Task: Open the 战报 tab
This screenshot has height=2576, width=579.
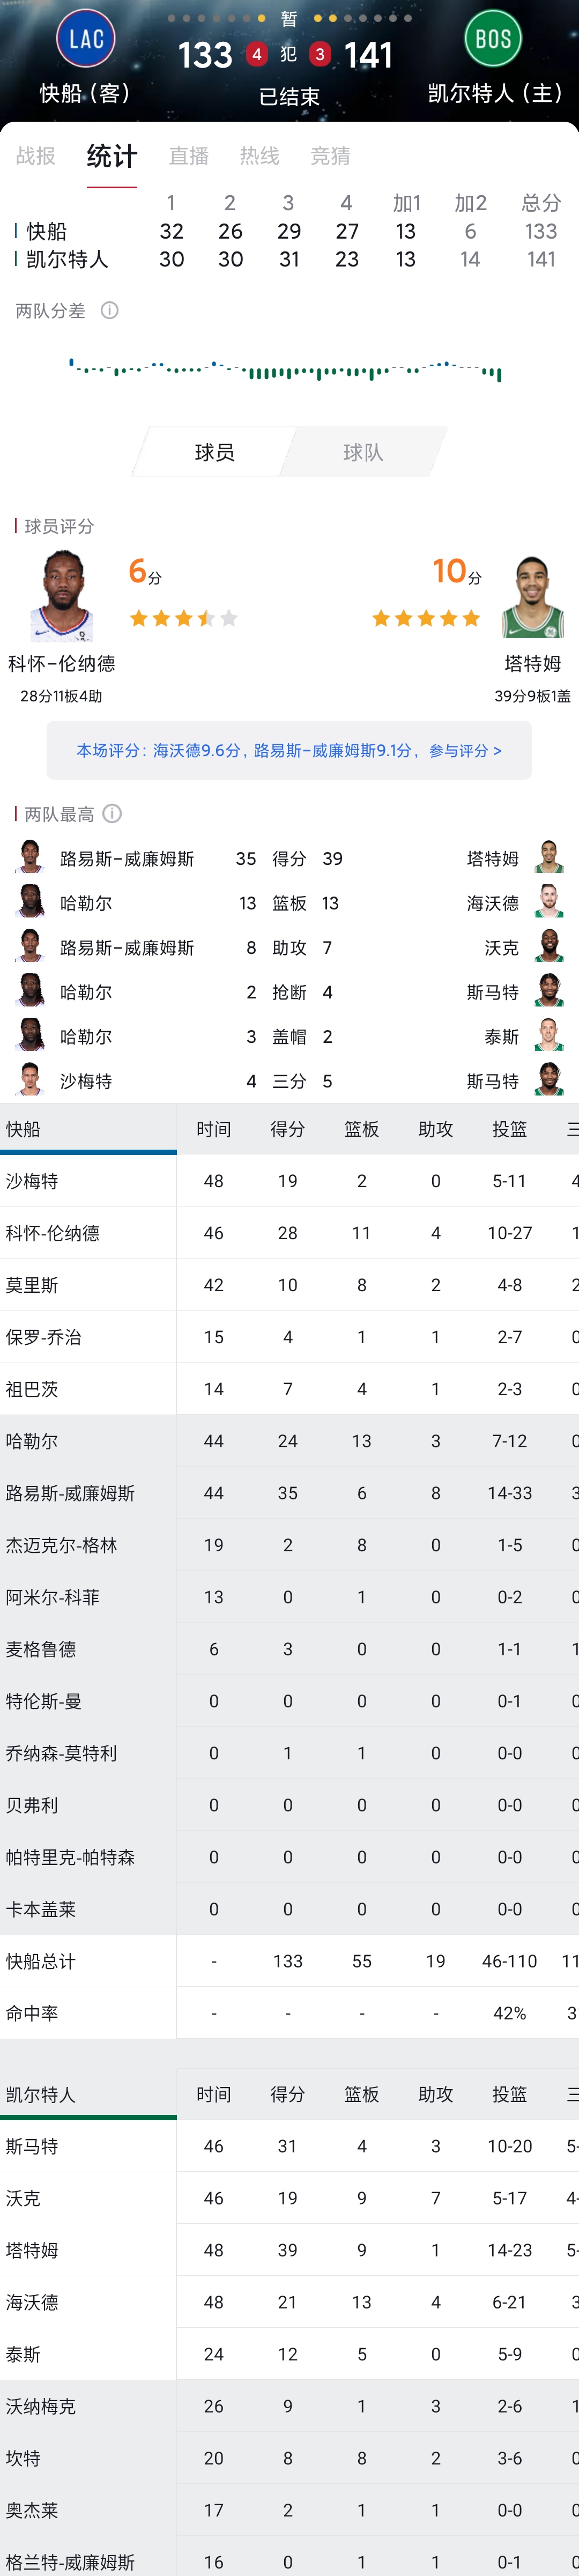Action: [36, 156]
